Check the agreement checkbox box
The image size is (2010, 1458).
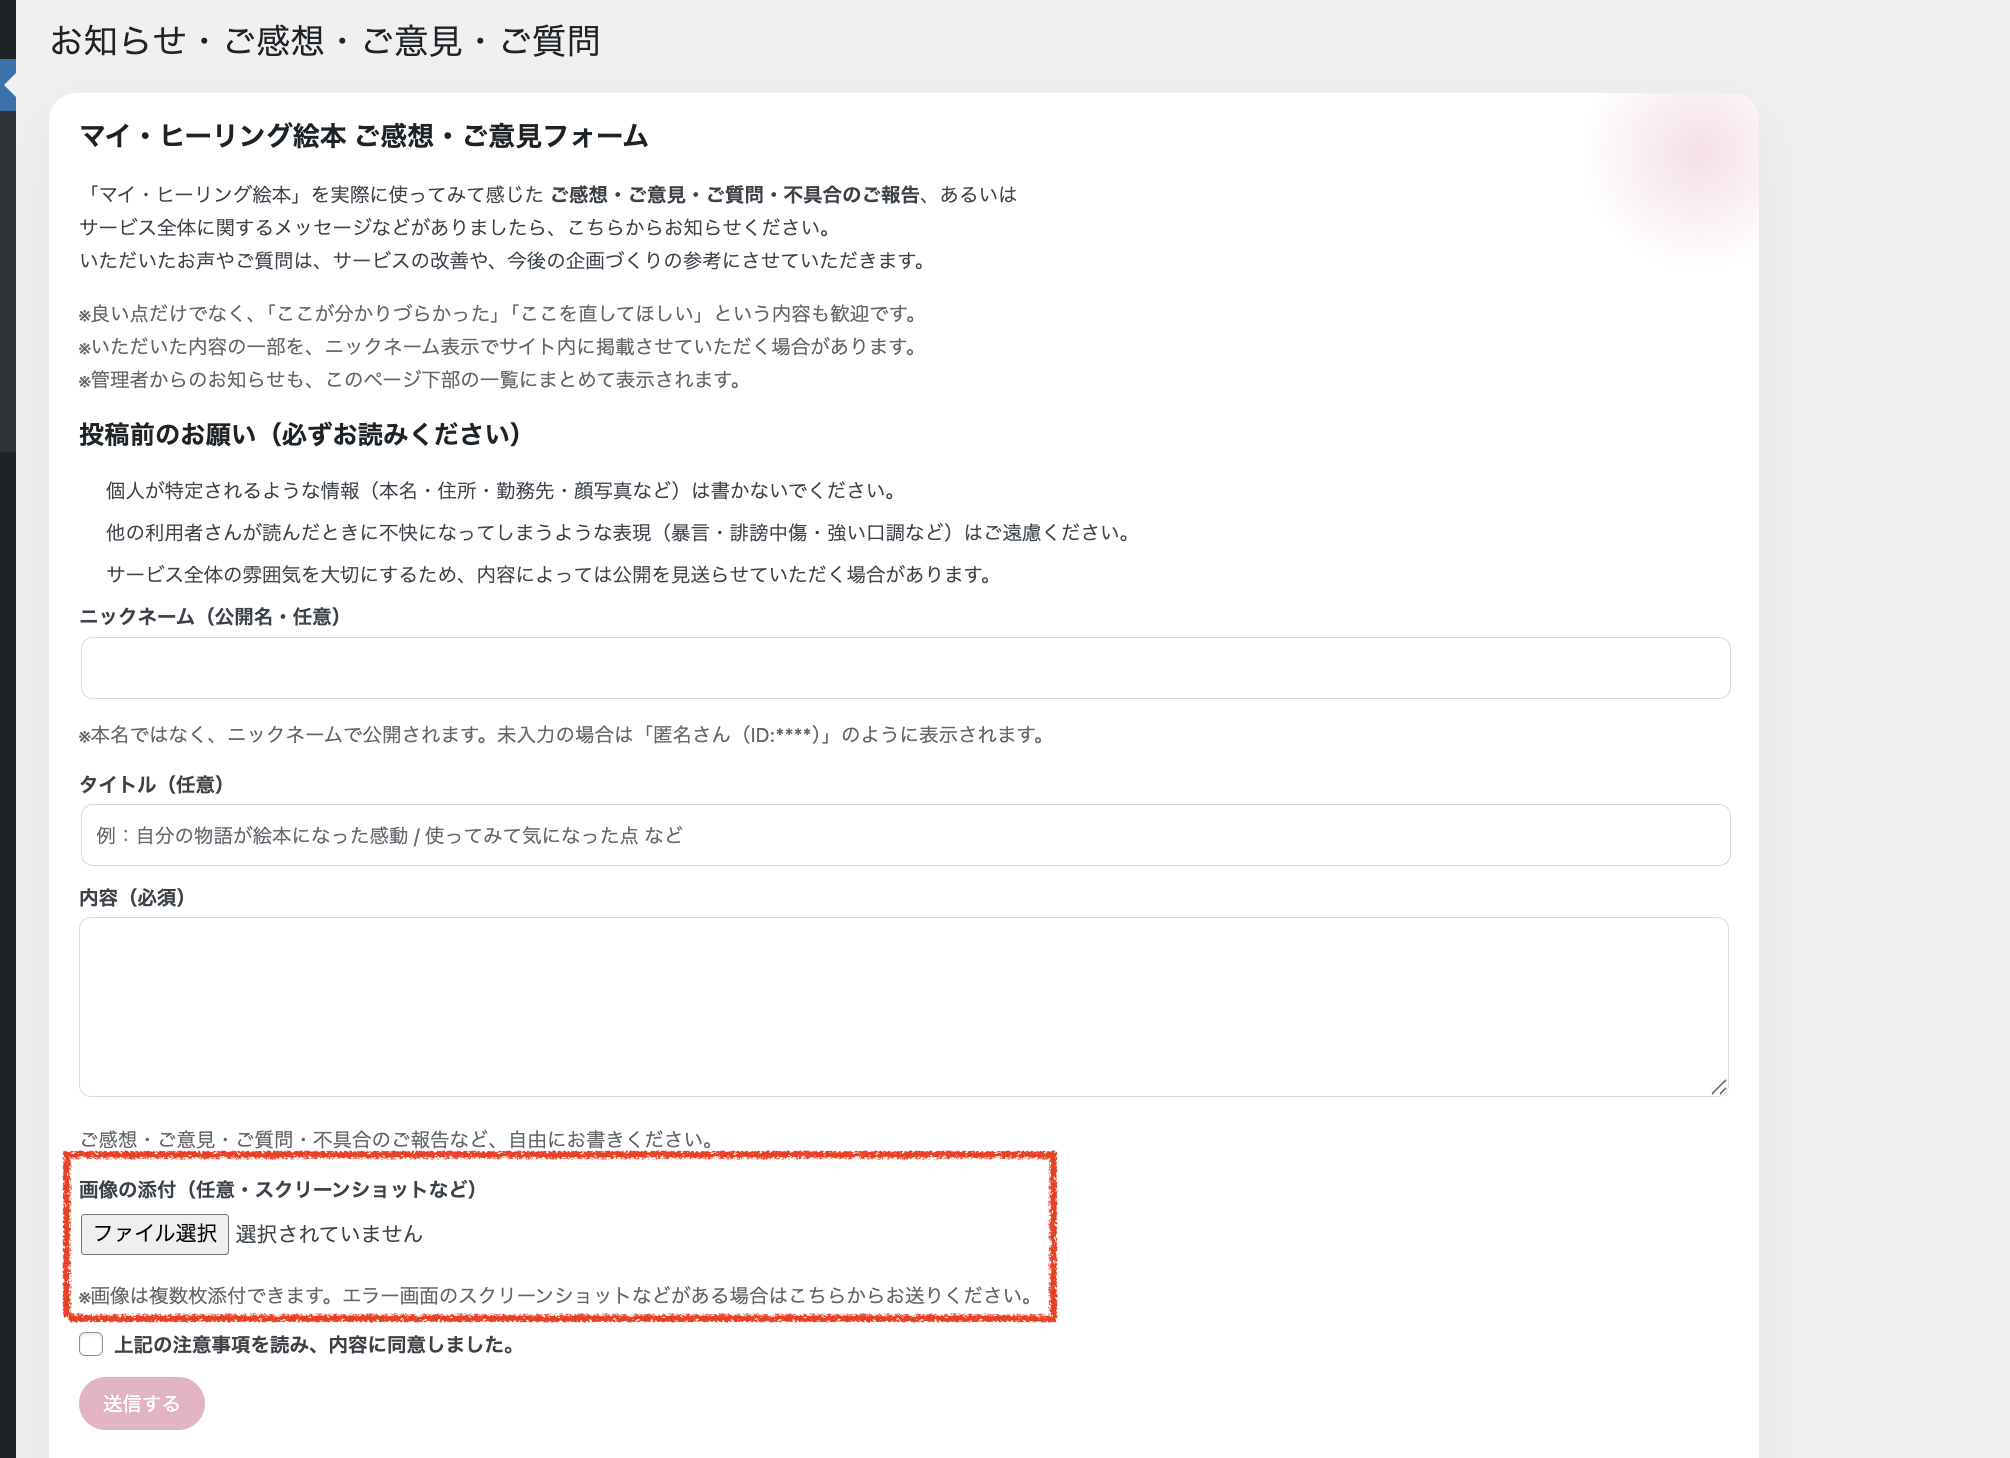(x=91, y=1344)
